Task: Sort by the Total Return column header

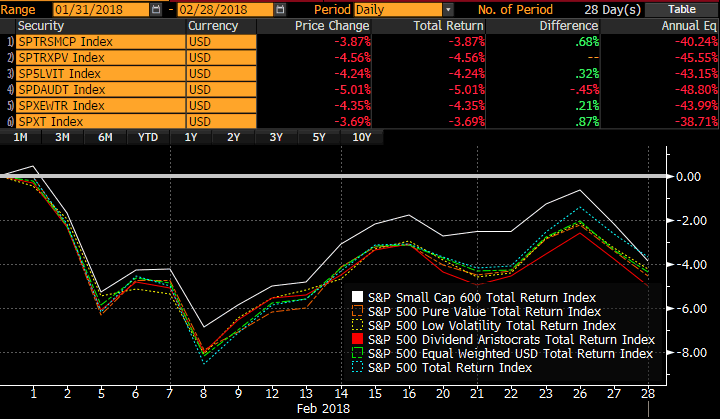Action: 428,26
